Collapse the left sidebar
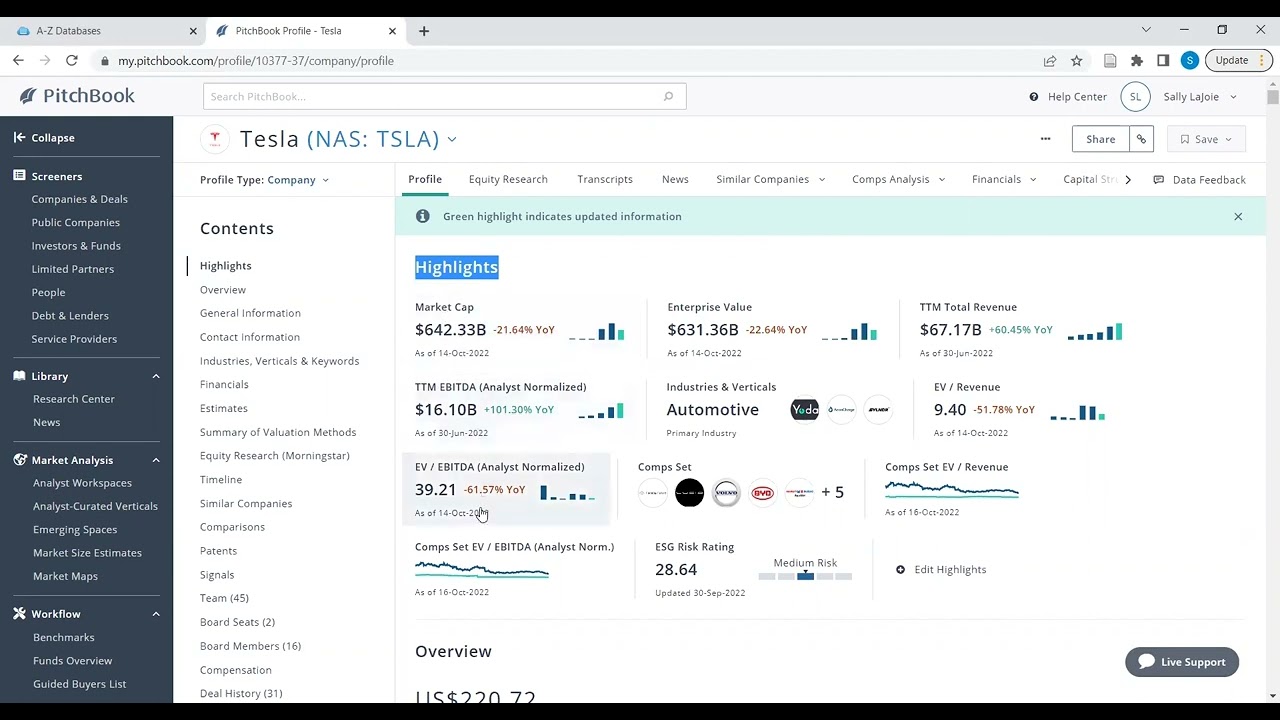 click(x=44, y=138)
